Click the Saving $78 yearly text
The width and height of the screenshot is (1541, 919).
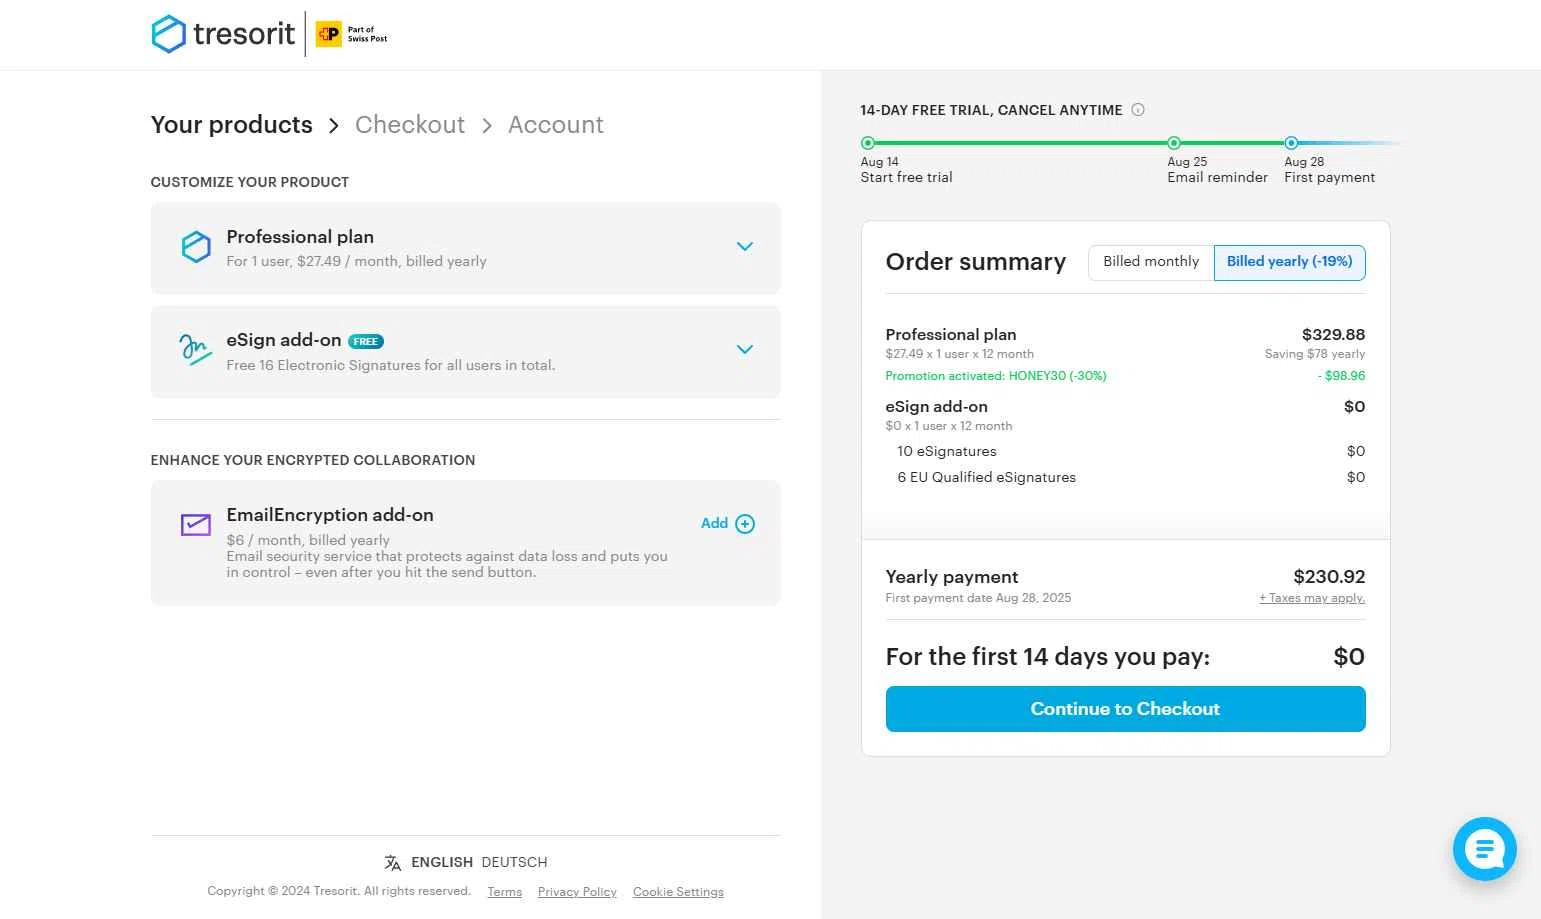[x=1315, y=354]
